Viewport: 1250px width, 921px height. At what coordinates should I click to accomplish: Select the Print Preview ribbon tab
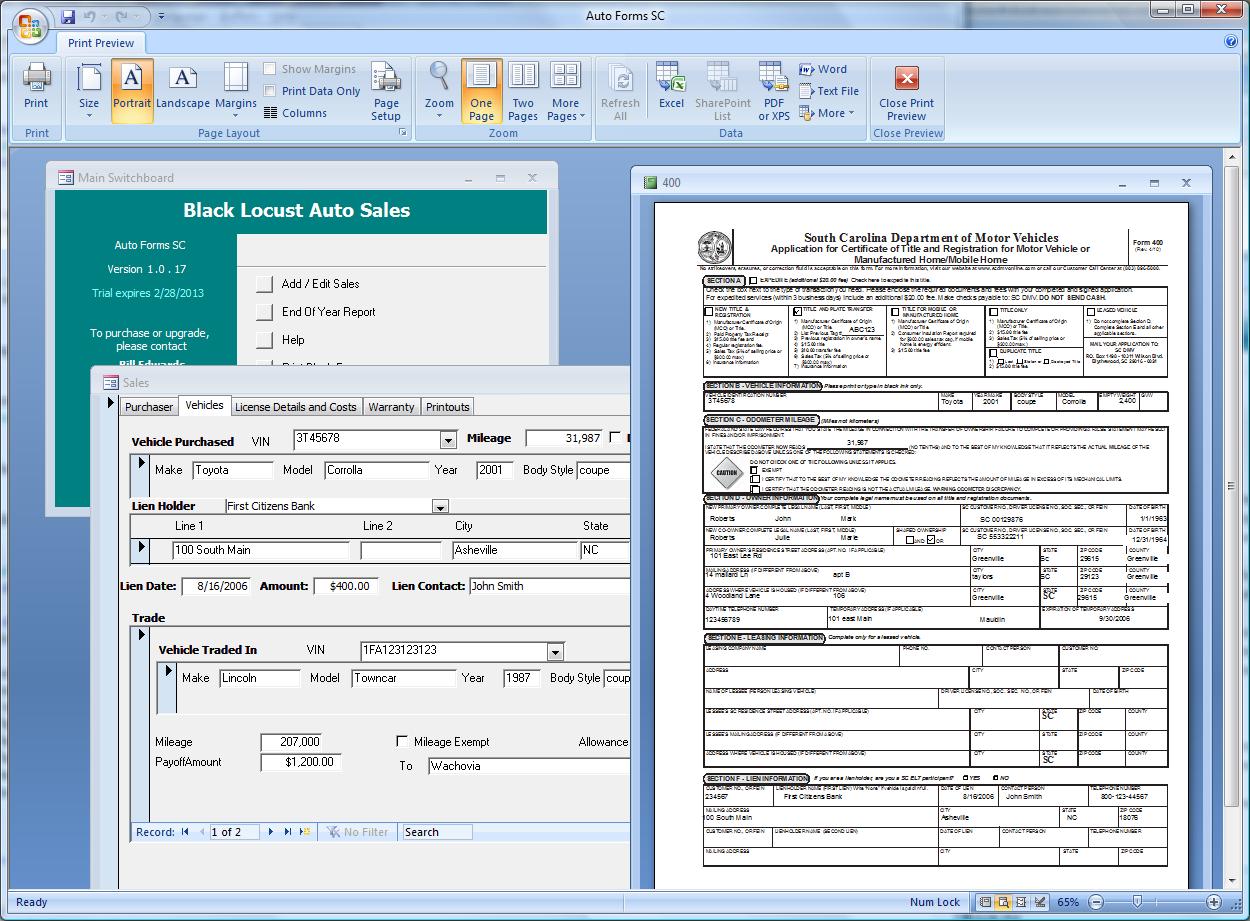point(101,43)
